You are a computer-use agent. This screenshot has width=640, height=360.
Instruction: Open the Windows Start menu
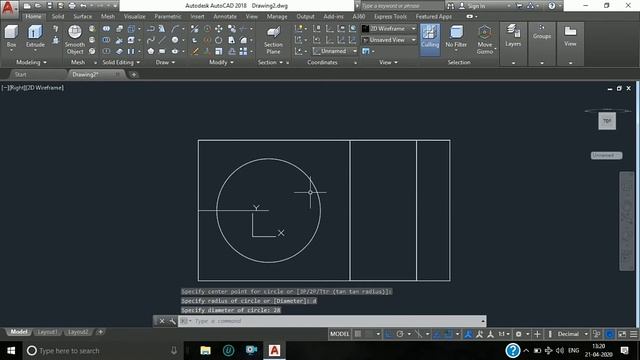11,351
